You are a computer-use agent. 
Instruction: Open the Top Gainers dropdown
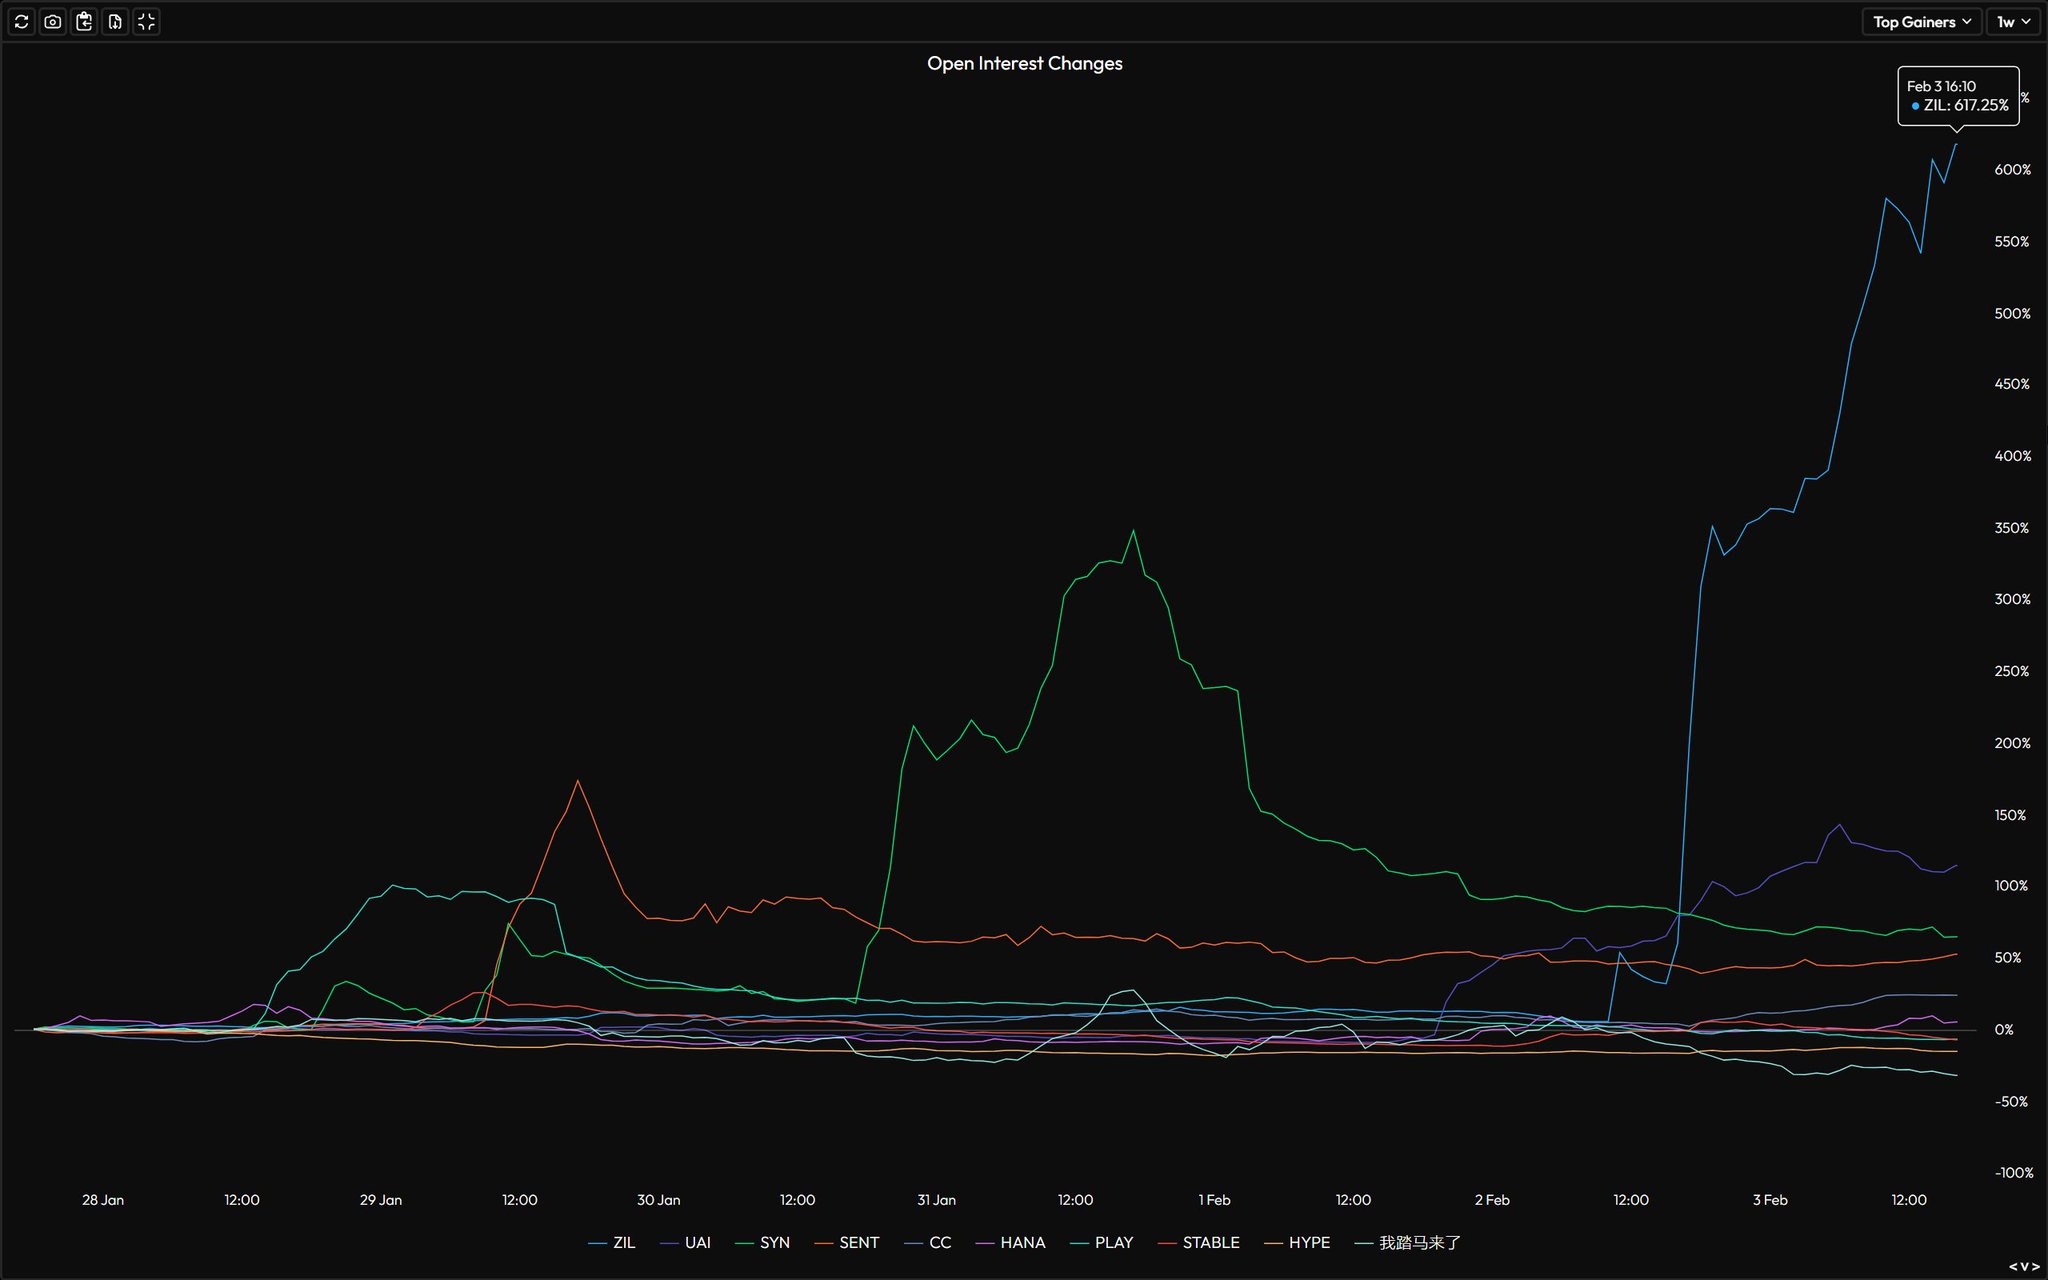click(1921, 22)
